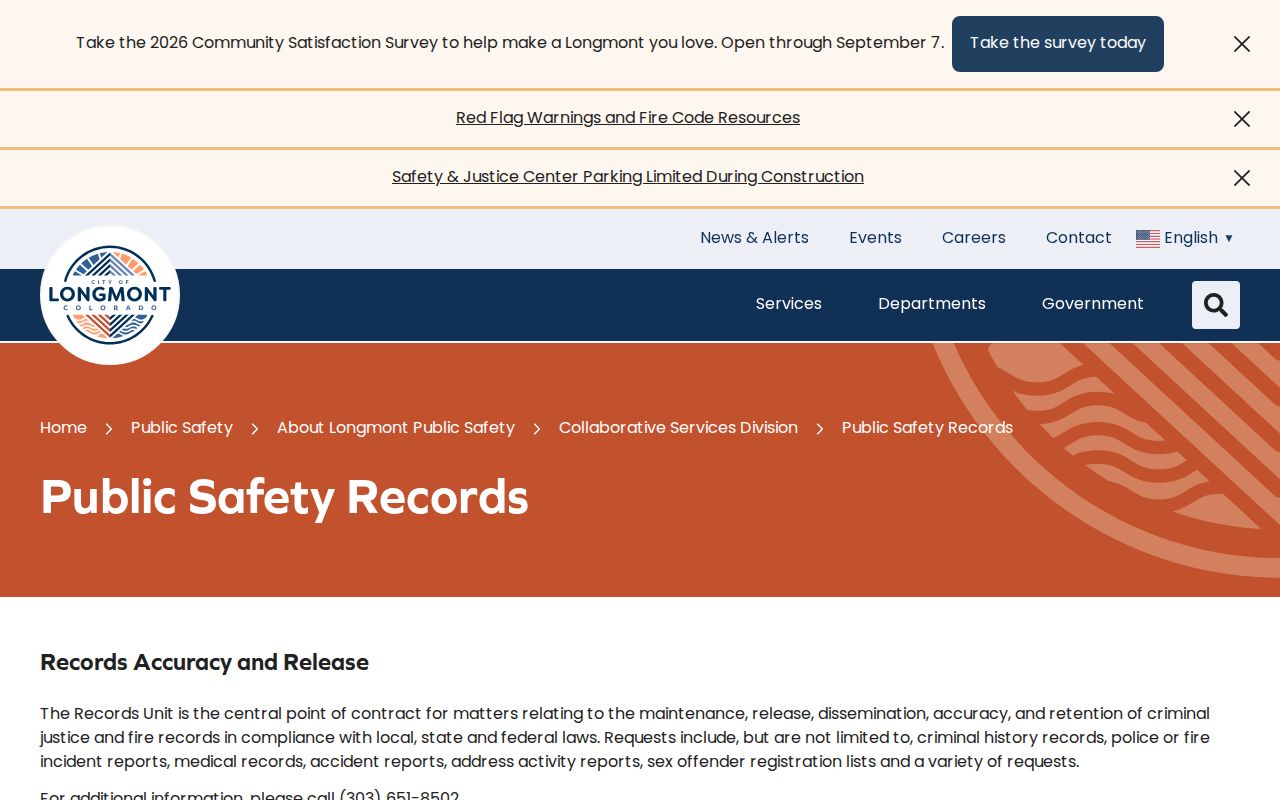Open the Events page
This screenshot has height=800, width=1280.
click(875, 238)
